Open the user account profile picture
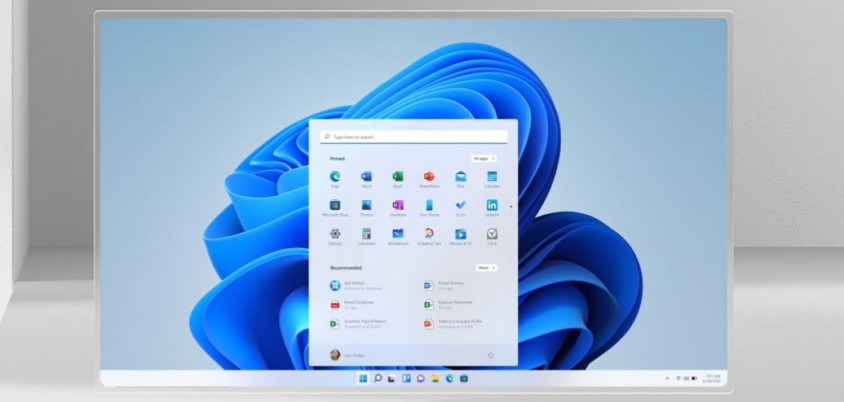844x402 pixels. pyautogui.click(x=335, y=355)
